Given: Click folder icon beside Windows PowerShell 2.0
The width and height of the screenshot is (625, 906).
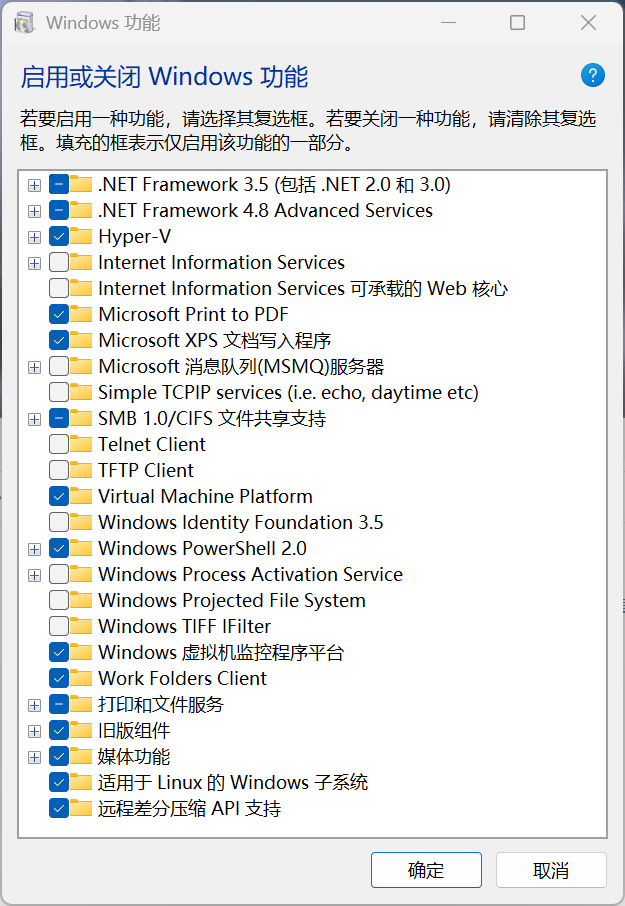Looking at the screenshot, I should tap(81, 548).
